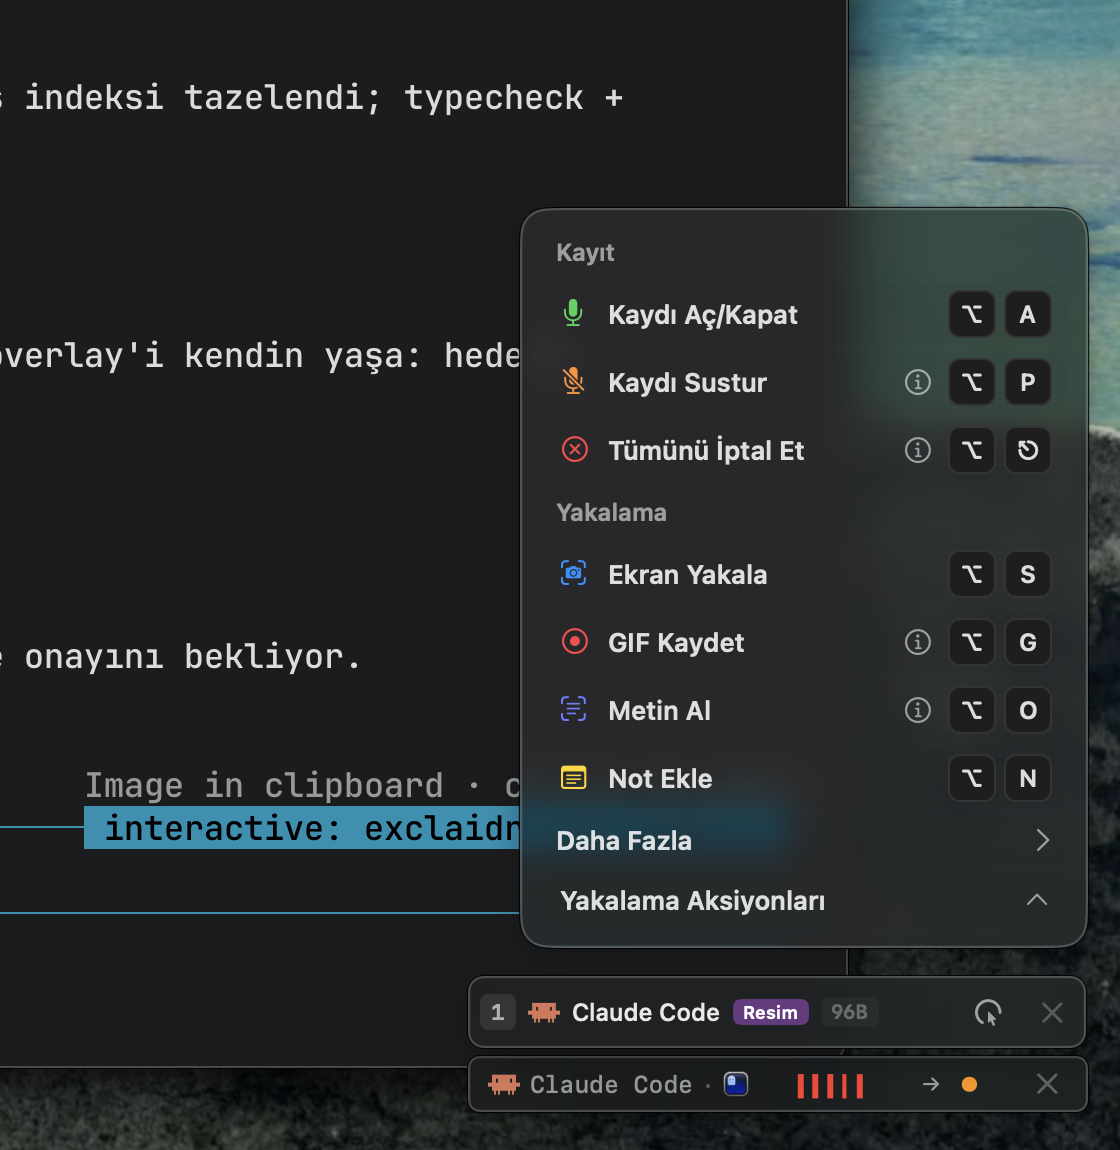Click the red audio level bars
The image size is (1120, 1150).
point(830,1085)
